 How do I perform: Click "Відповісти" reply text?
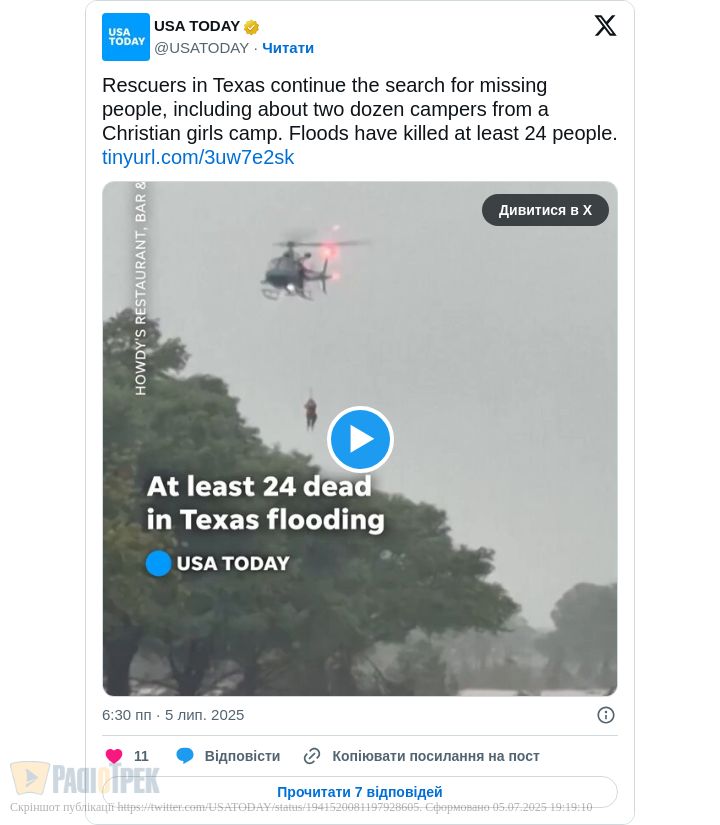point(242,756)
